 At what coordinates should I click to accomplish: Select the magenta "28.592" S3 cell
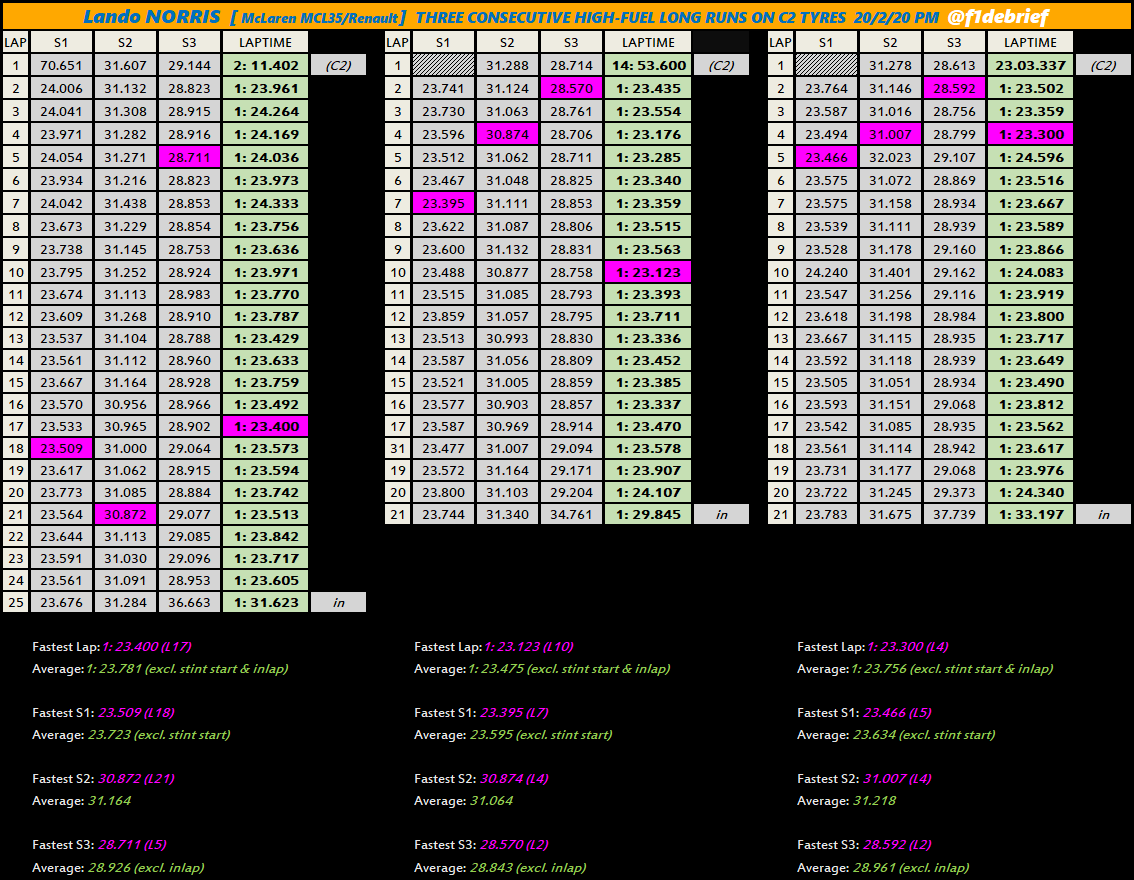tap(954, 88)
